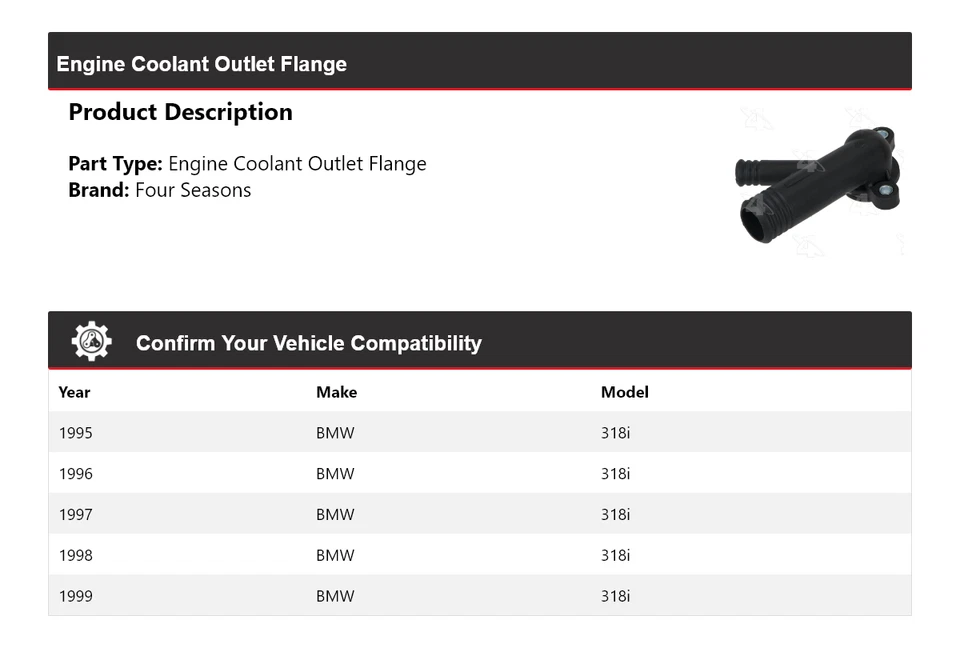Select the 1996 year cell
The width and height of the screenshot is (960, 648).
(x=76, y=473)
